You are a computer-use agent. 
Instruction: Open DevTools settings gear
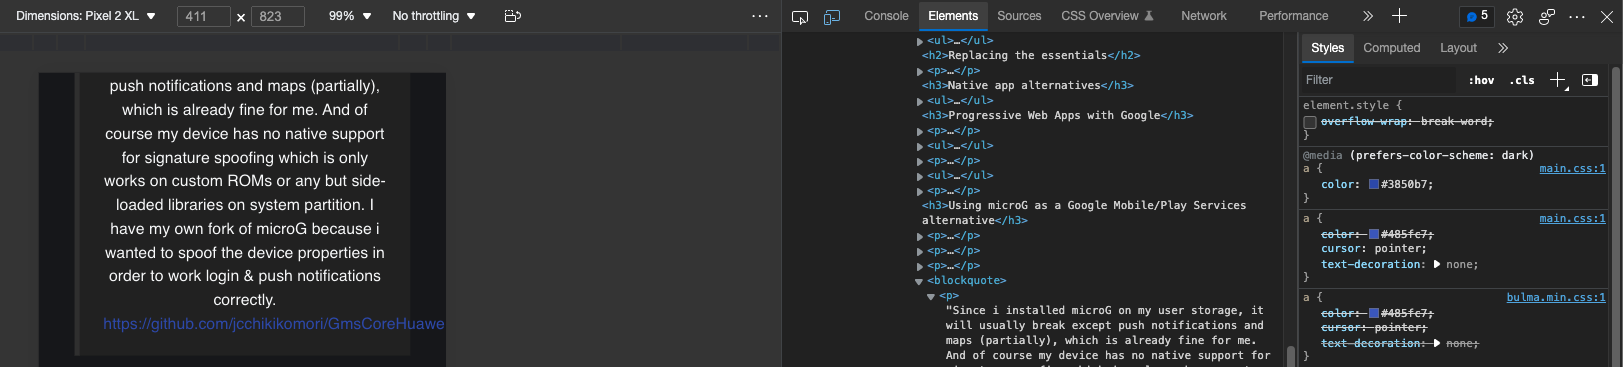pyautogui.click(x=1514, y=16)
